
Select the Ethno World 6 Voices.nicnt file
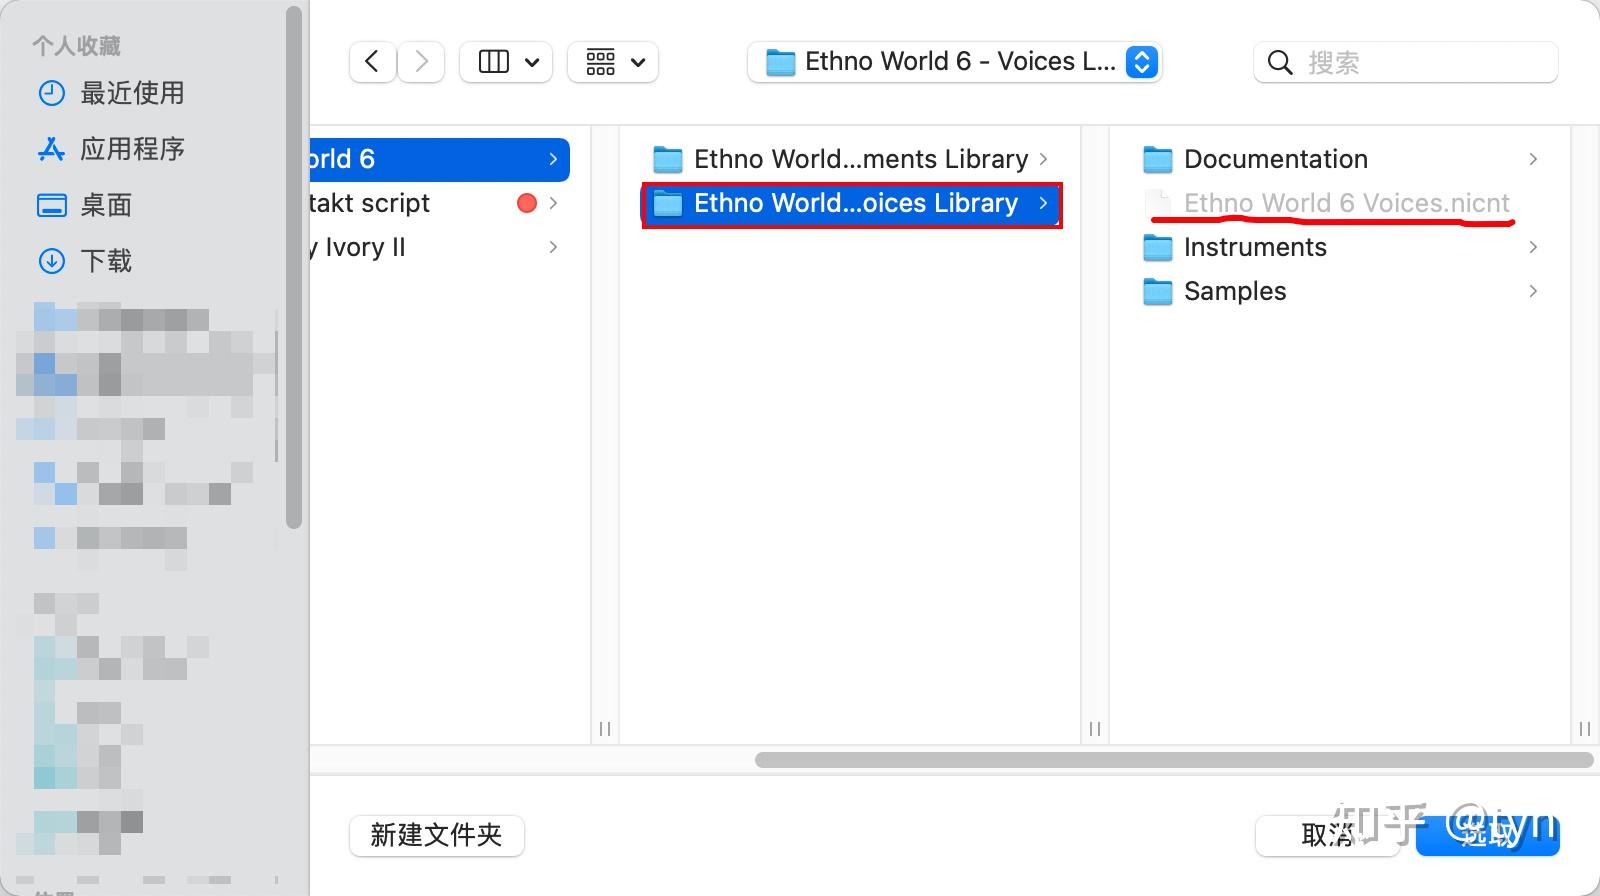pyautogui.click(x=1340, y=203)
